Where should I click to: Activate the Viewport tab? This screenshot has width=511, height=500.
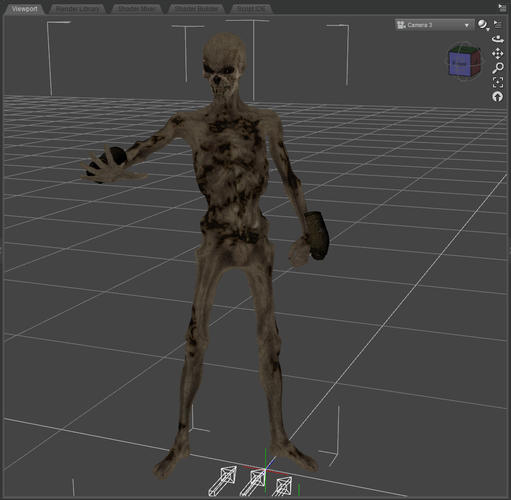24,9
